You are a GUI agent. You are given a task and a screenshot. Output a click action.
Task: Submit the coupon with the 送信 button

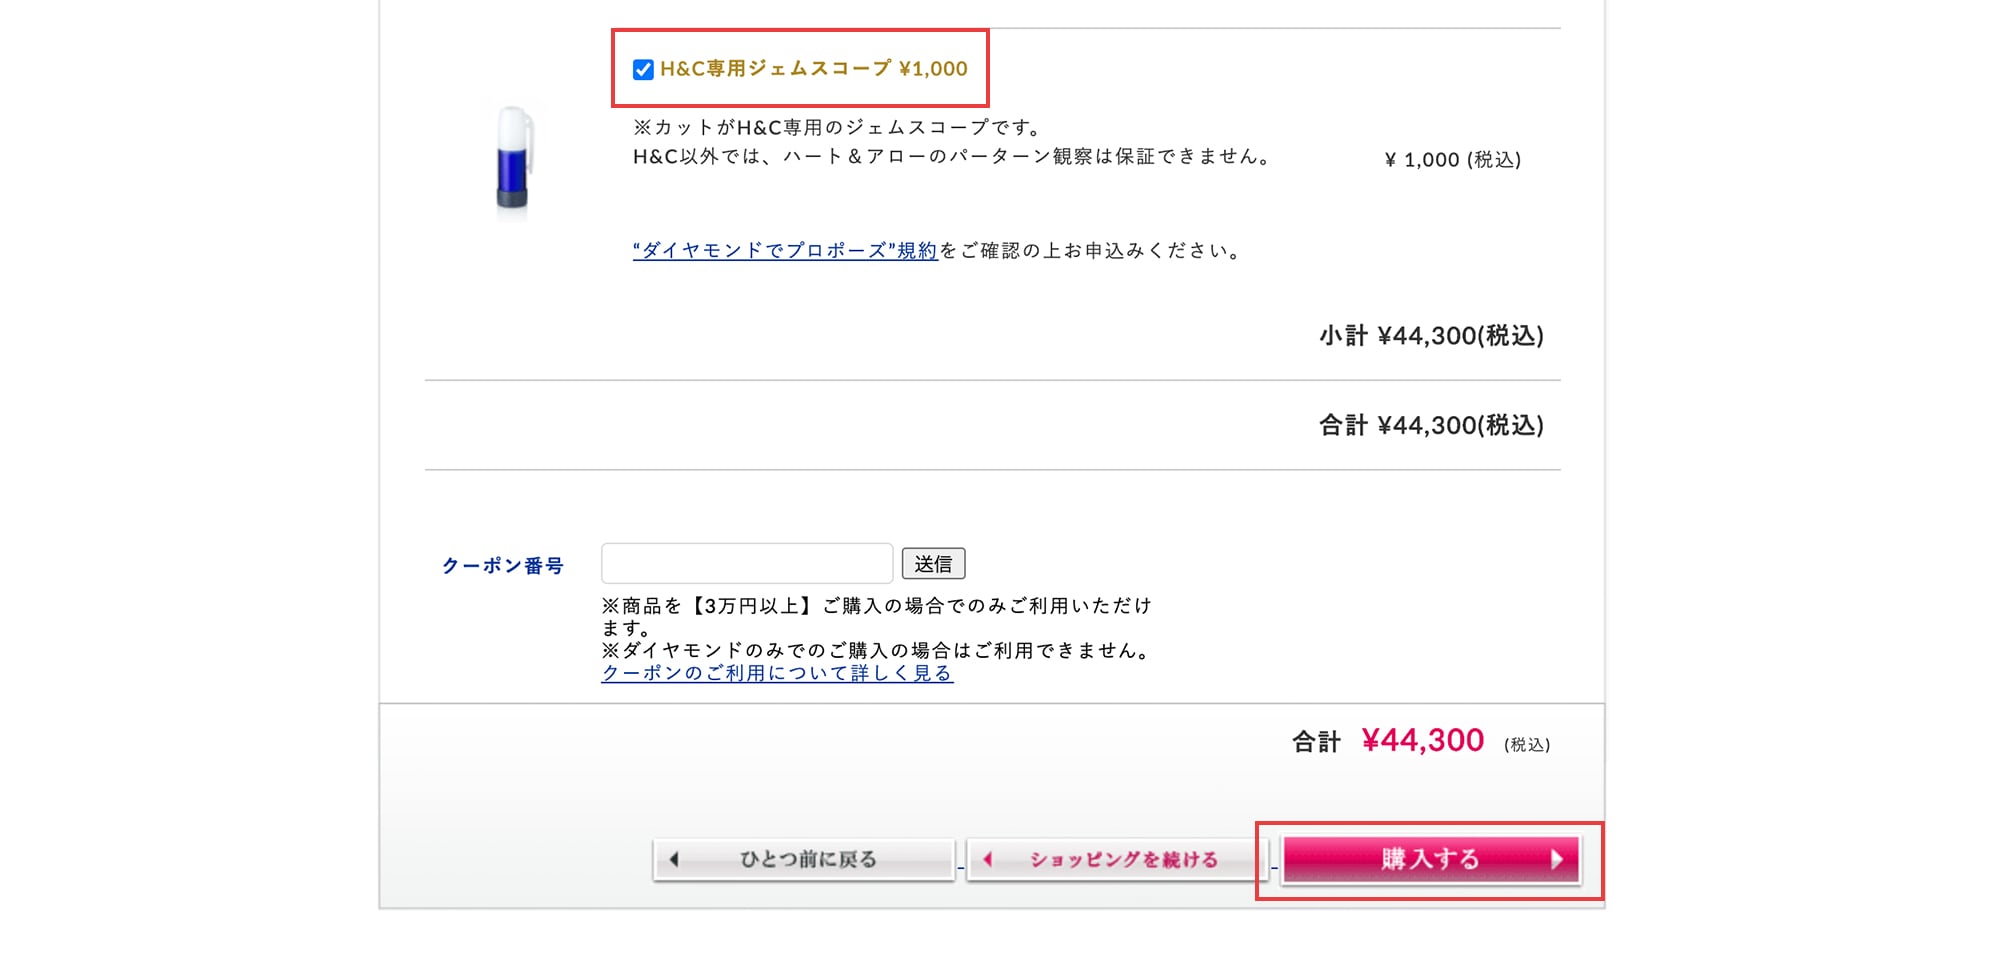tap(933, 564)
